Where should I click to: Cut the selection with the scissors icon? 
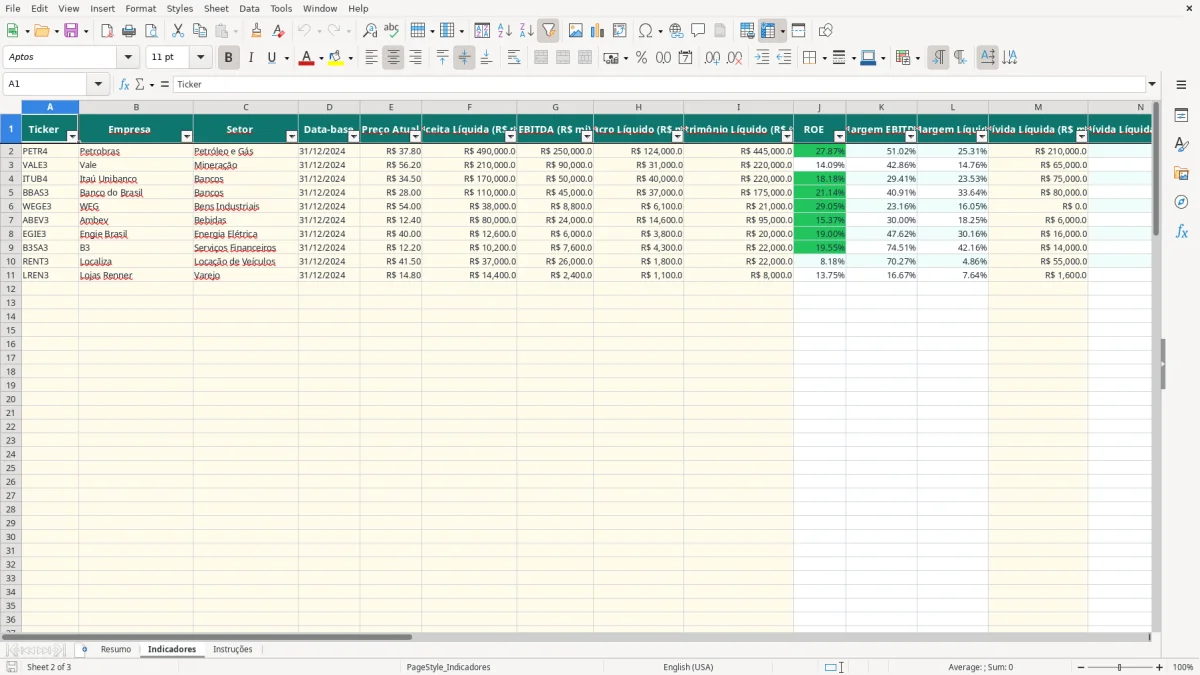[178, 31]
